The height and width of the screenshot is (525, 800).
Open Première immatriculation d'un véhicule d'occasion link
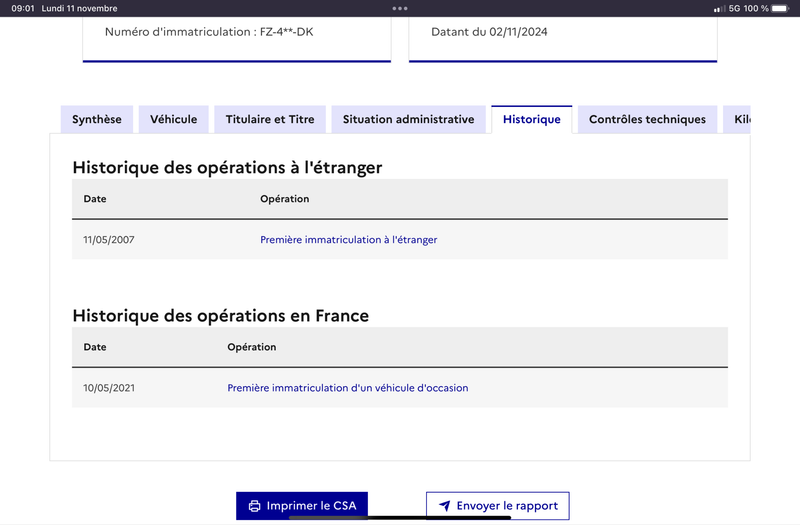pos(347,388)
